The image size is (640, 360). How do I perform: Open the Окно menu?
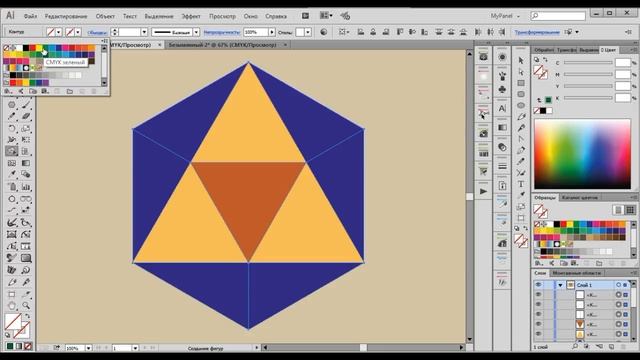(251, 16)
